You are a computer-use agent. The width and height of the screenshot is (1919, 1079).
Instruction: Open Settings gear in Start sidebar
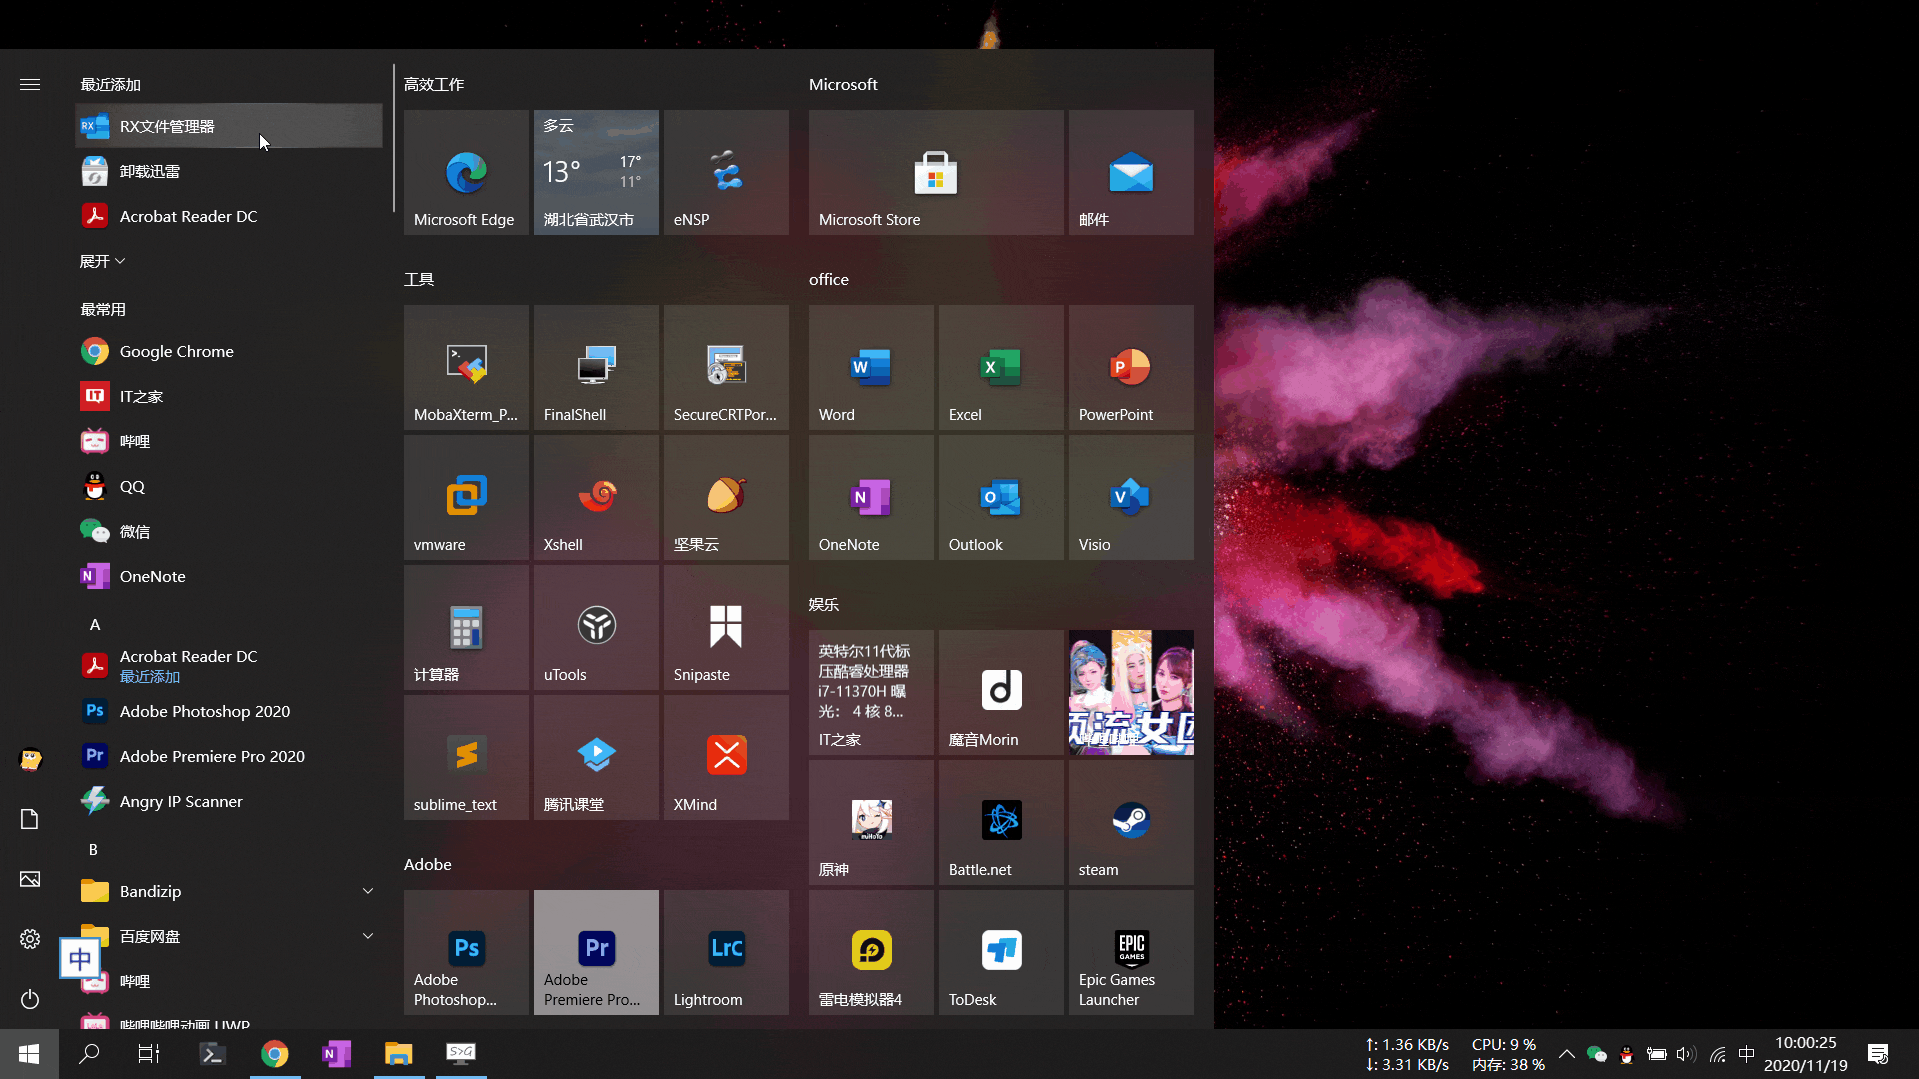coord(30,939)
